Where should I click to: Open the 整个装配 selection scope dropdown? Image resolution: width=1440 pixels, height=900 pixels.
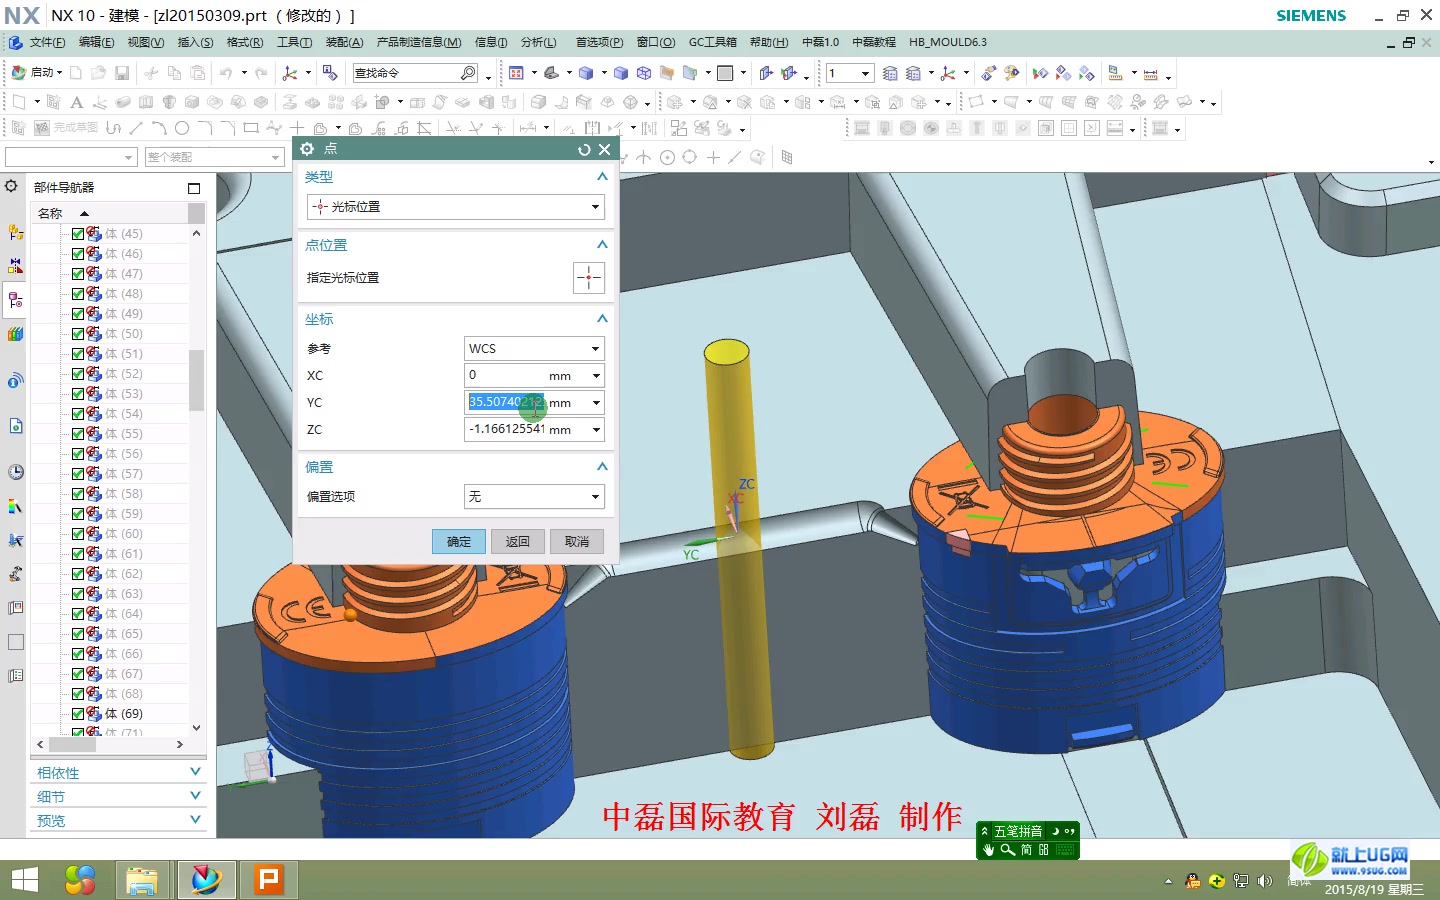[215, 157]
